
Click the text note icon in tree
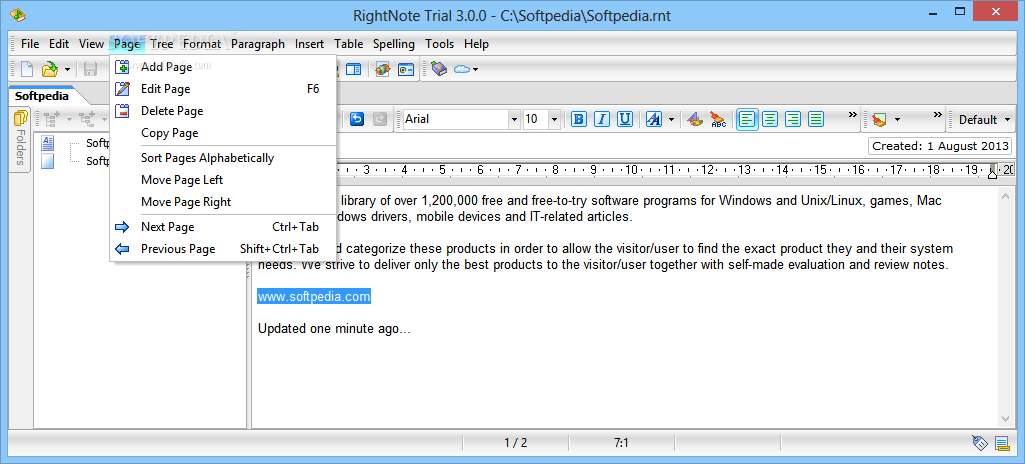[x=48, y=142]
